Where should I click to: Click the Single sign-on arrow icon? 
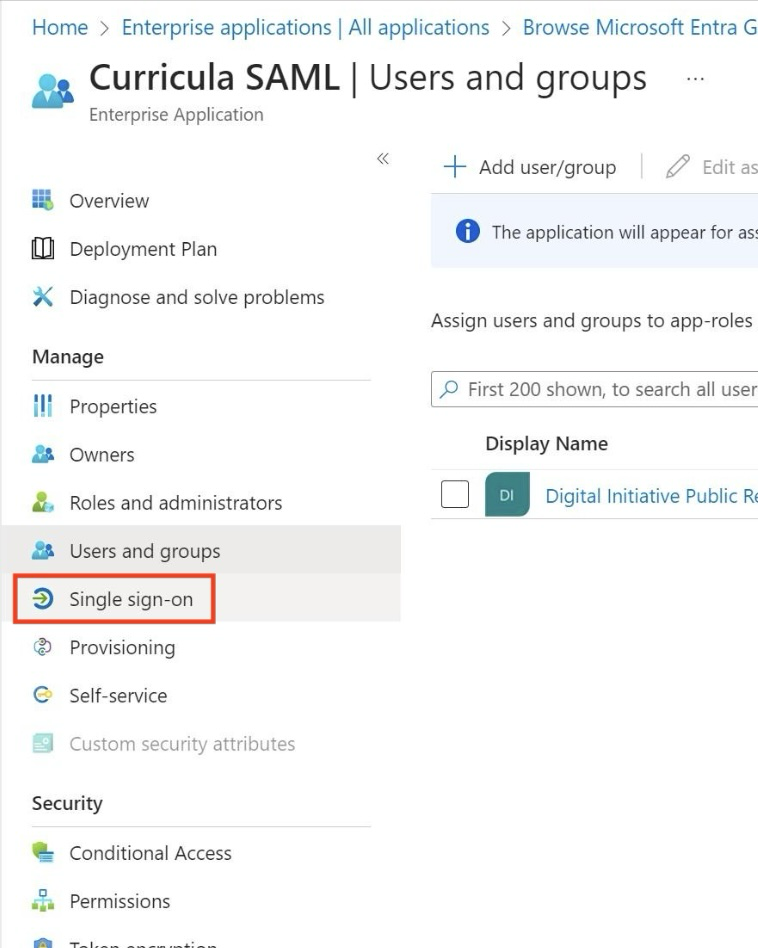point(42,599)
